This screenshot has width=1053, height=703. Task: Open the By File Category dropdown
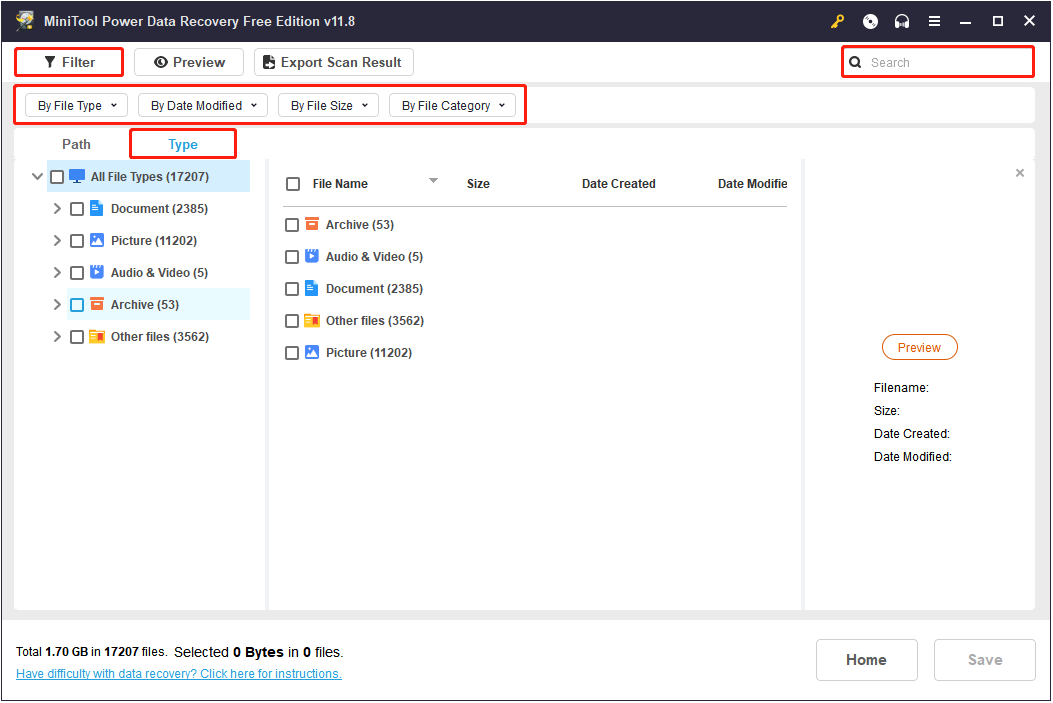(x=453, y=105)
